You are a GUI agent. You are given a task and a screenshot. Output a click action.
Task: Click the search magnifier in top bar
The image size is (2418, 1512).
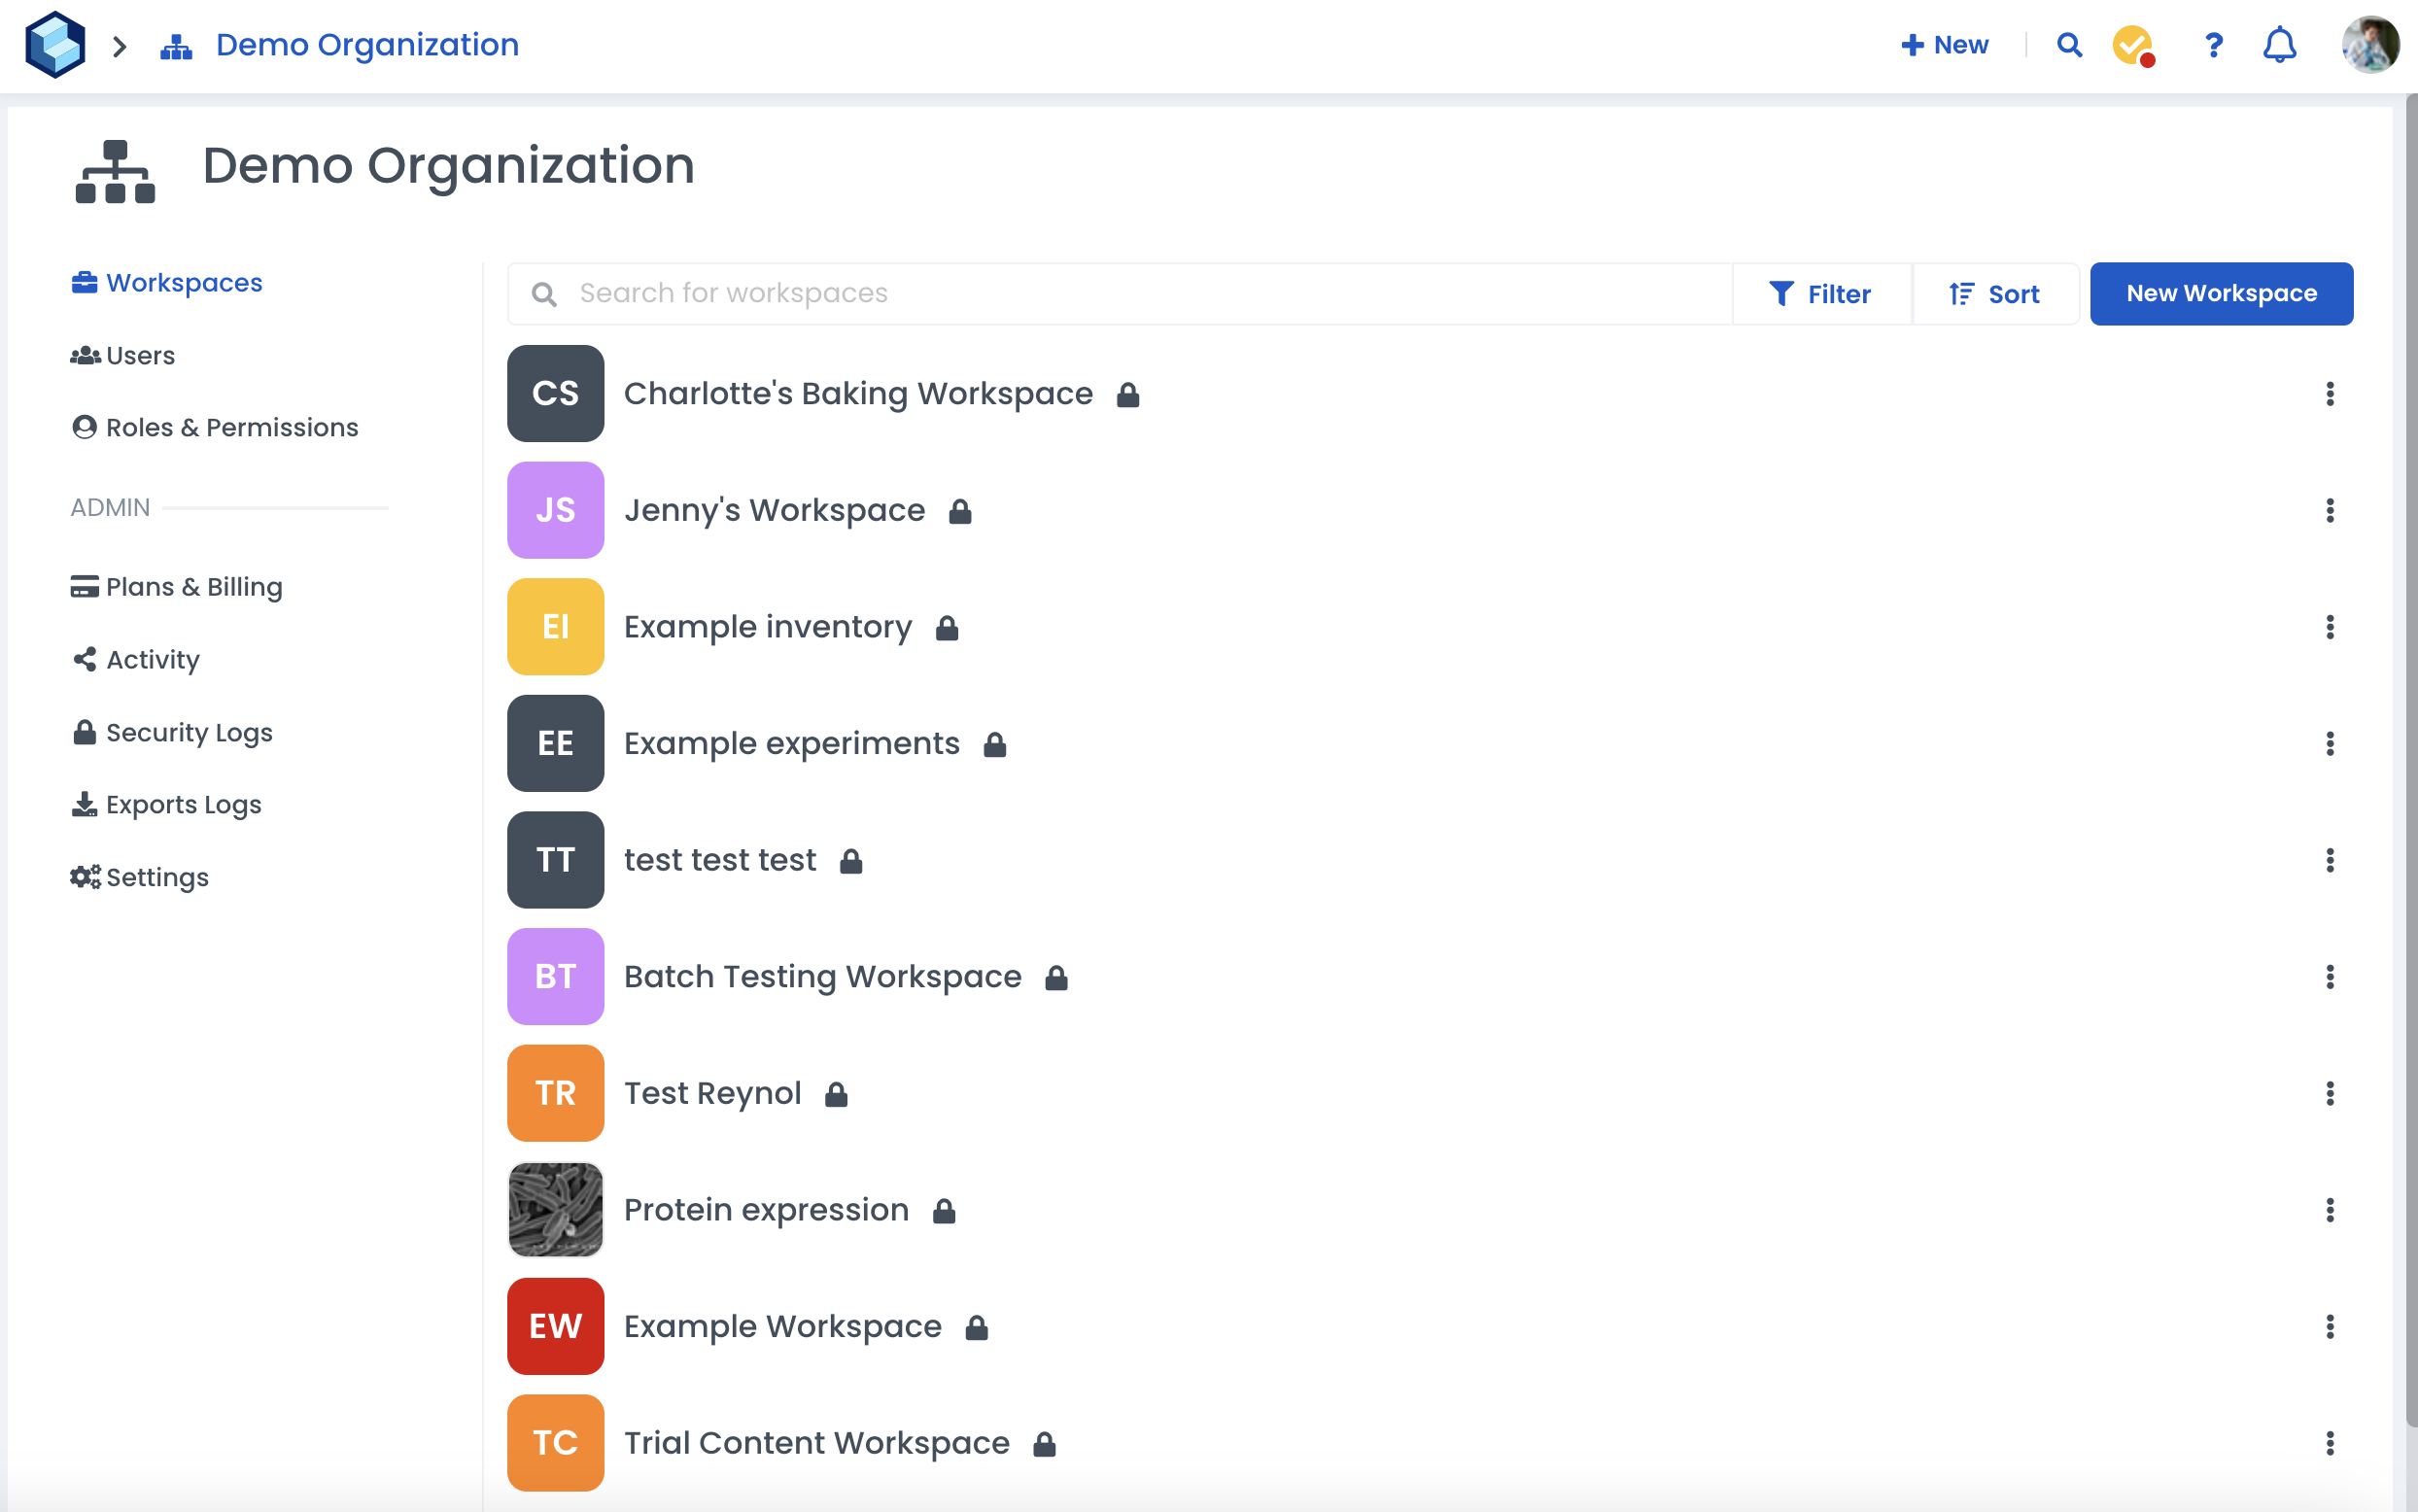tap(2069, 45)
